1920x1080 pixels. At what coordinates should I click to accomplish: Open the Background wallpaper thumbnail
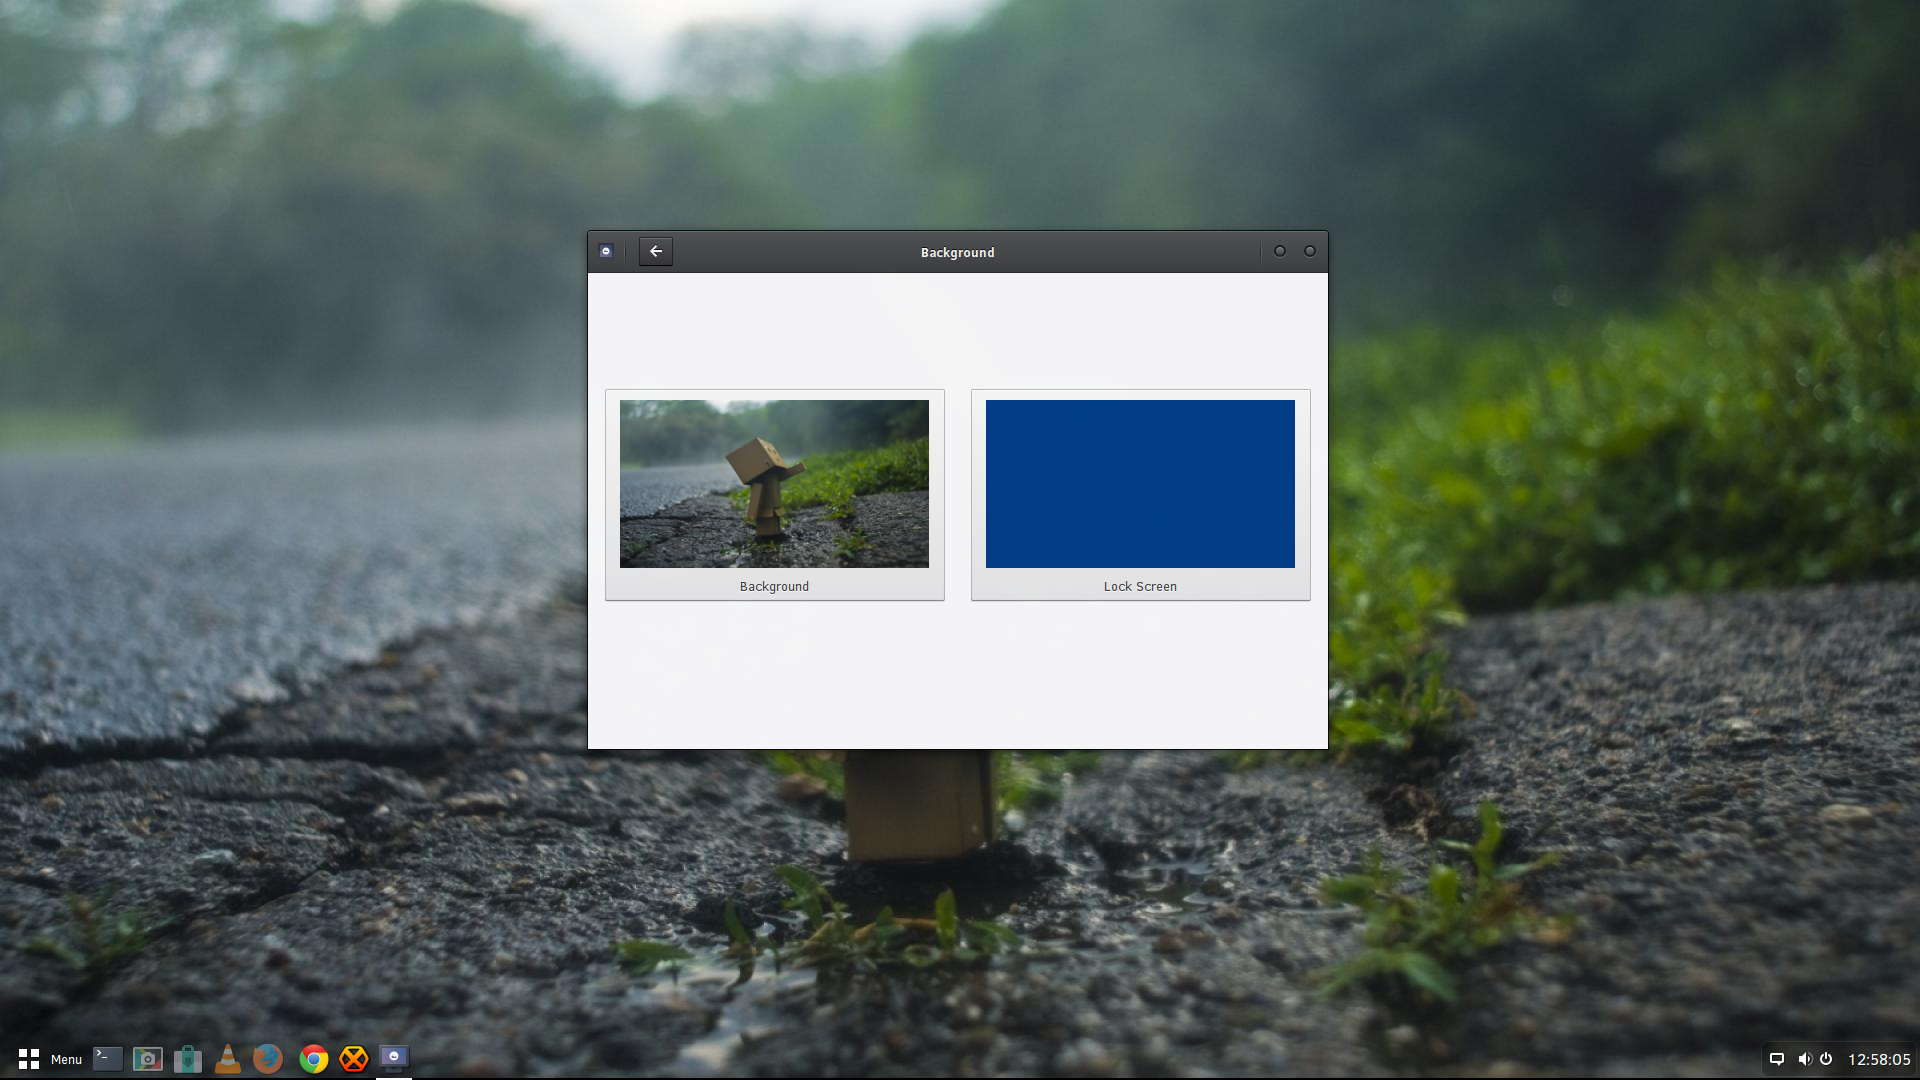774,484
